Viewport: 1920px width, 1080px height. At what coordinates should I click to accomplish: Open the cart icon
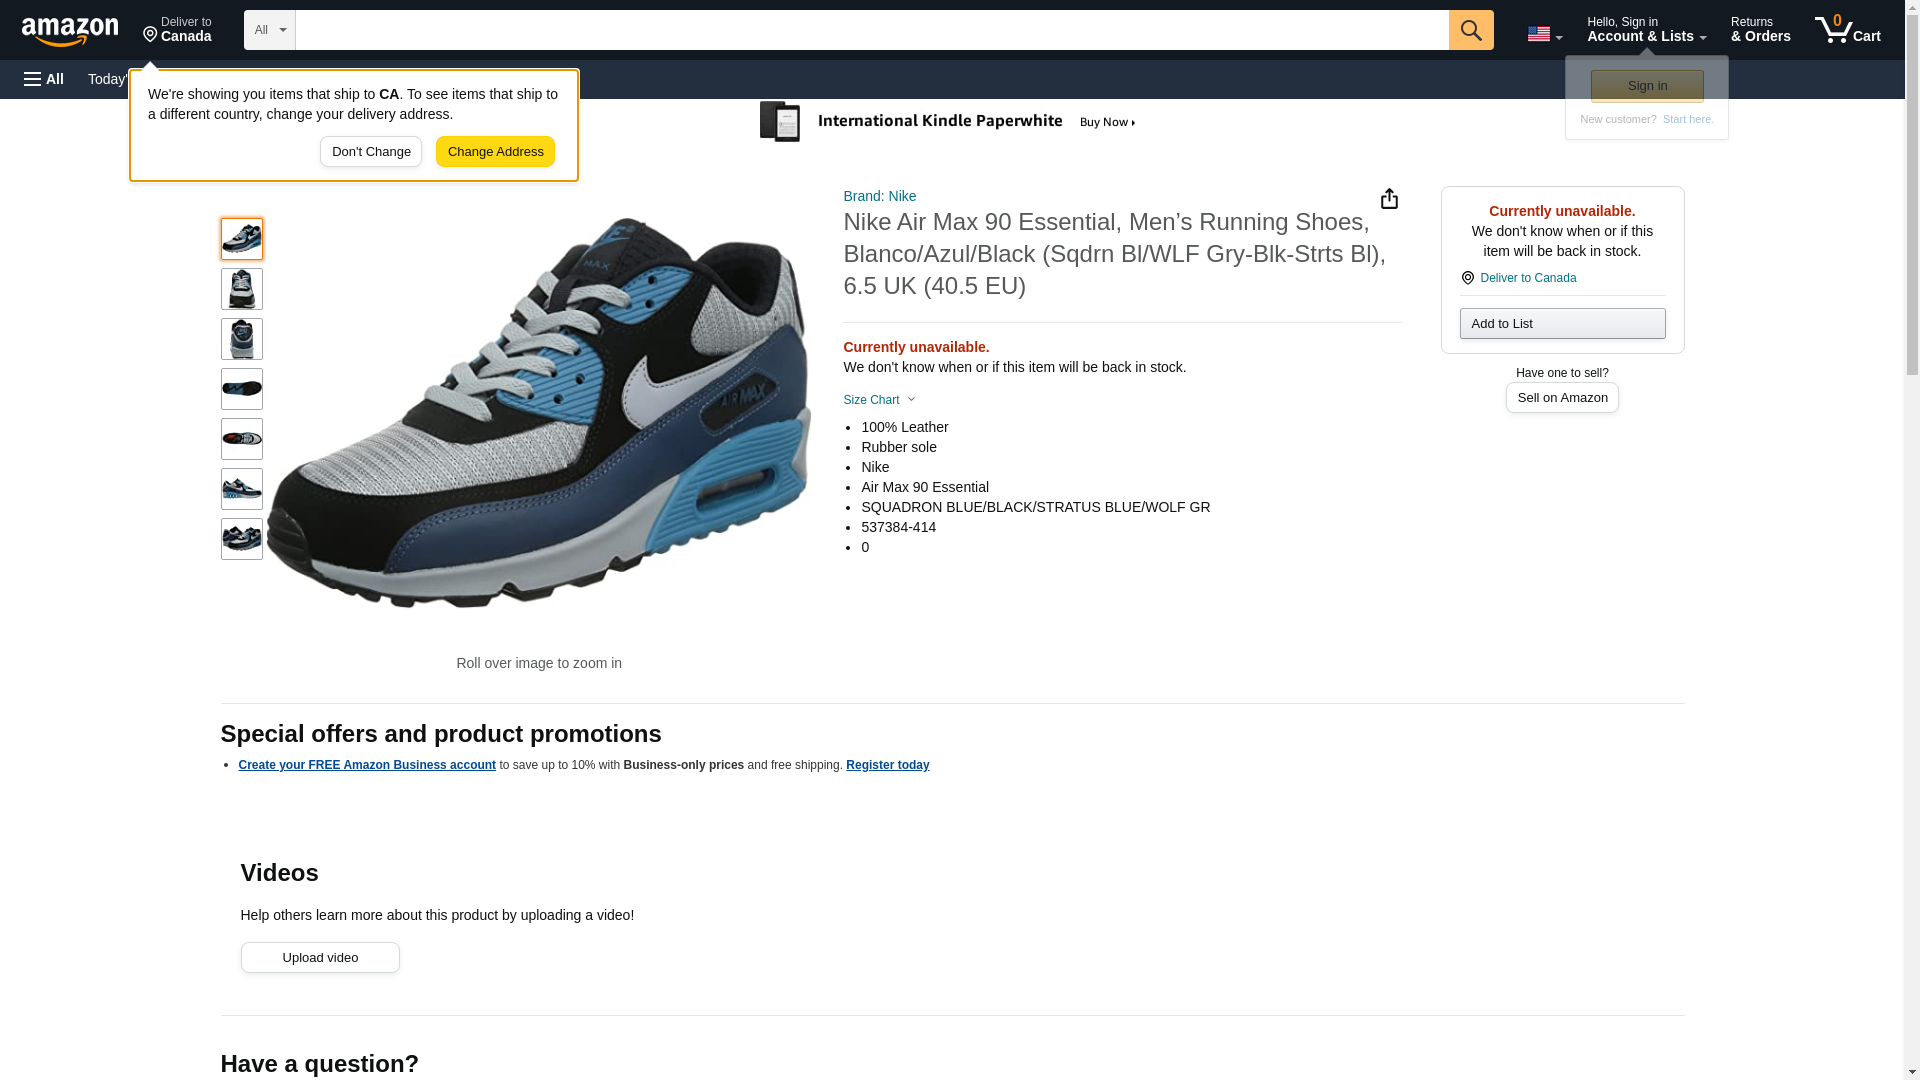pyautogui.click(x=1847, y=30)
